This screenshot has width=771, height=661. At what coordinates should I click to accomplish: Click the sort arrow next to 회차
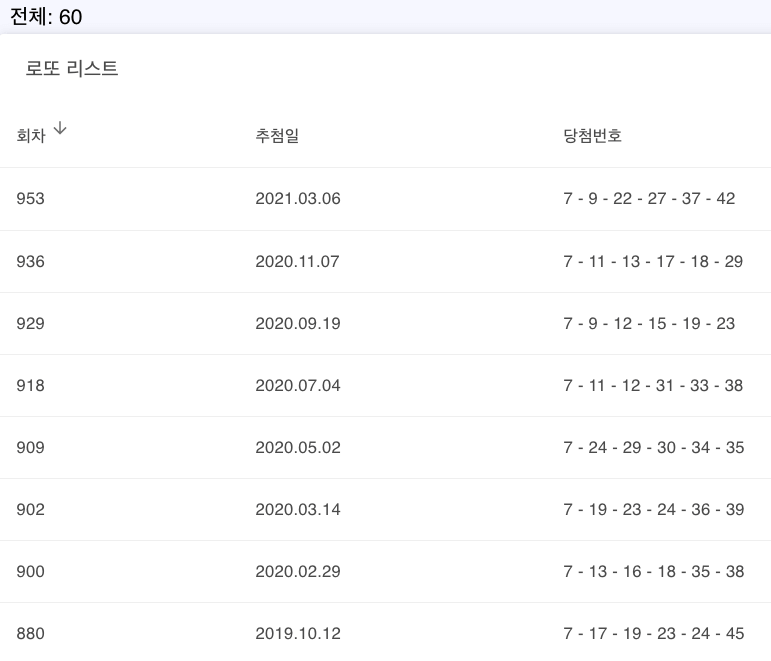click(60, 128)
